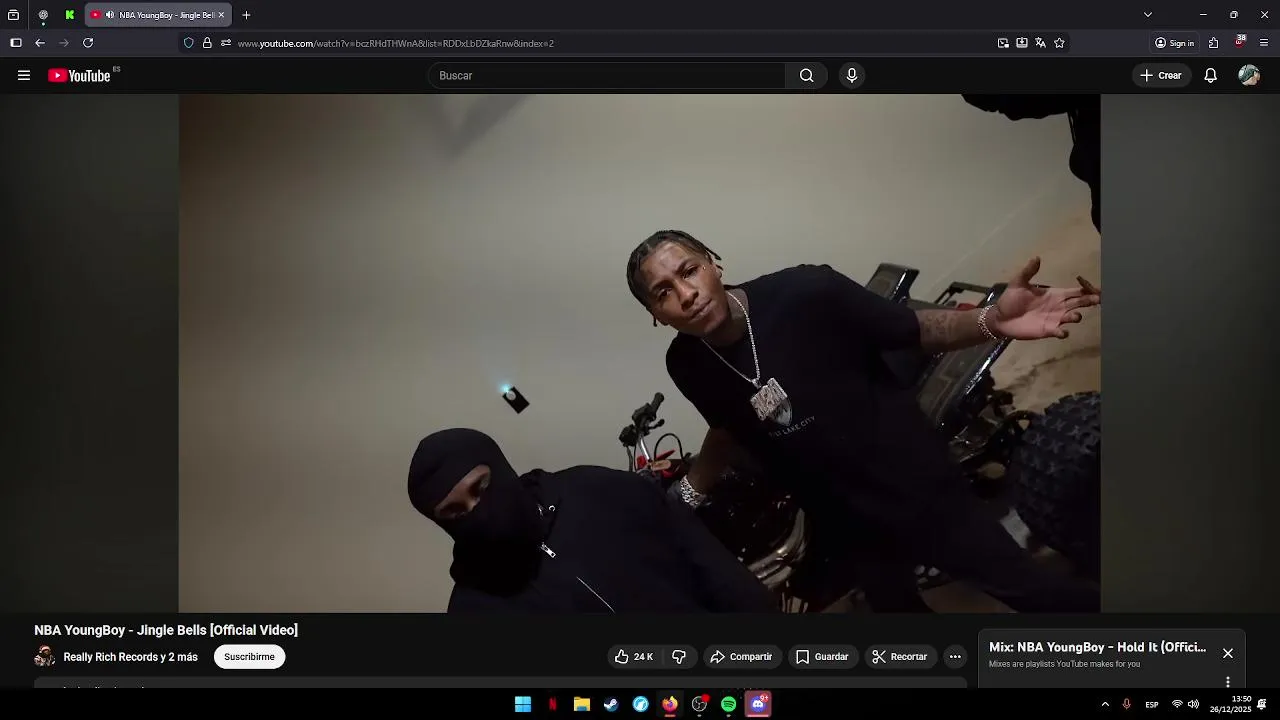Open Really Rich Records channel link
Image resolution: width=1280 pixels, height=720 pixels.
130,657
